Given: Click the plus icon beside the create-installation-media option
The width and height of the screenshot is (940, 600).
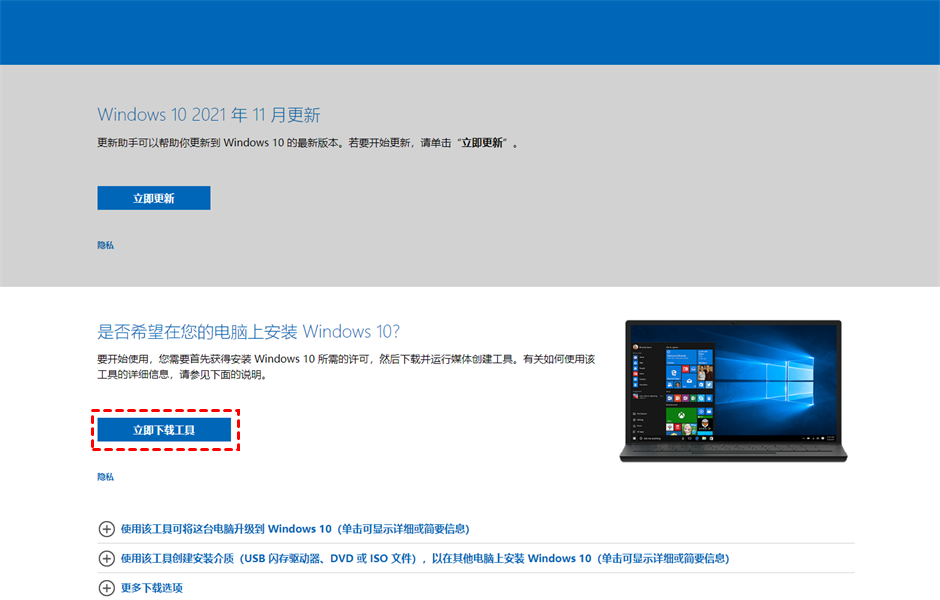Looking at the screenshot, I should (x=106, y=559).
